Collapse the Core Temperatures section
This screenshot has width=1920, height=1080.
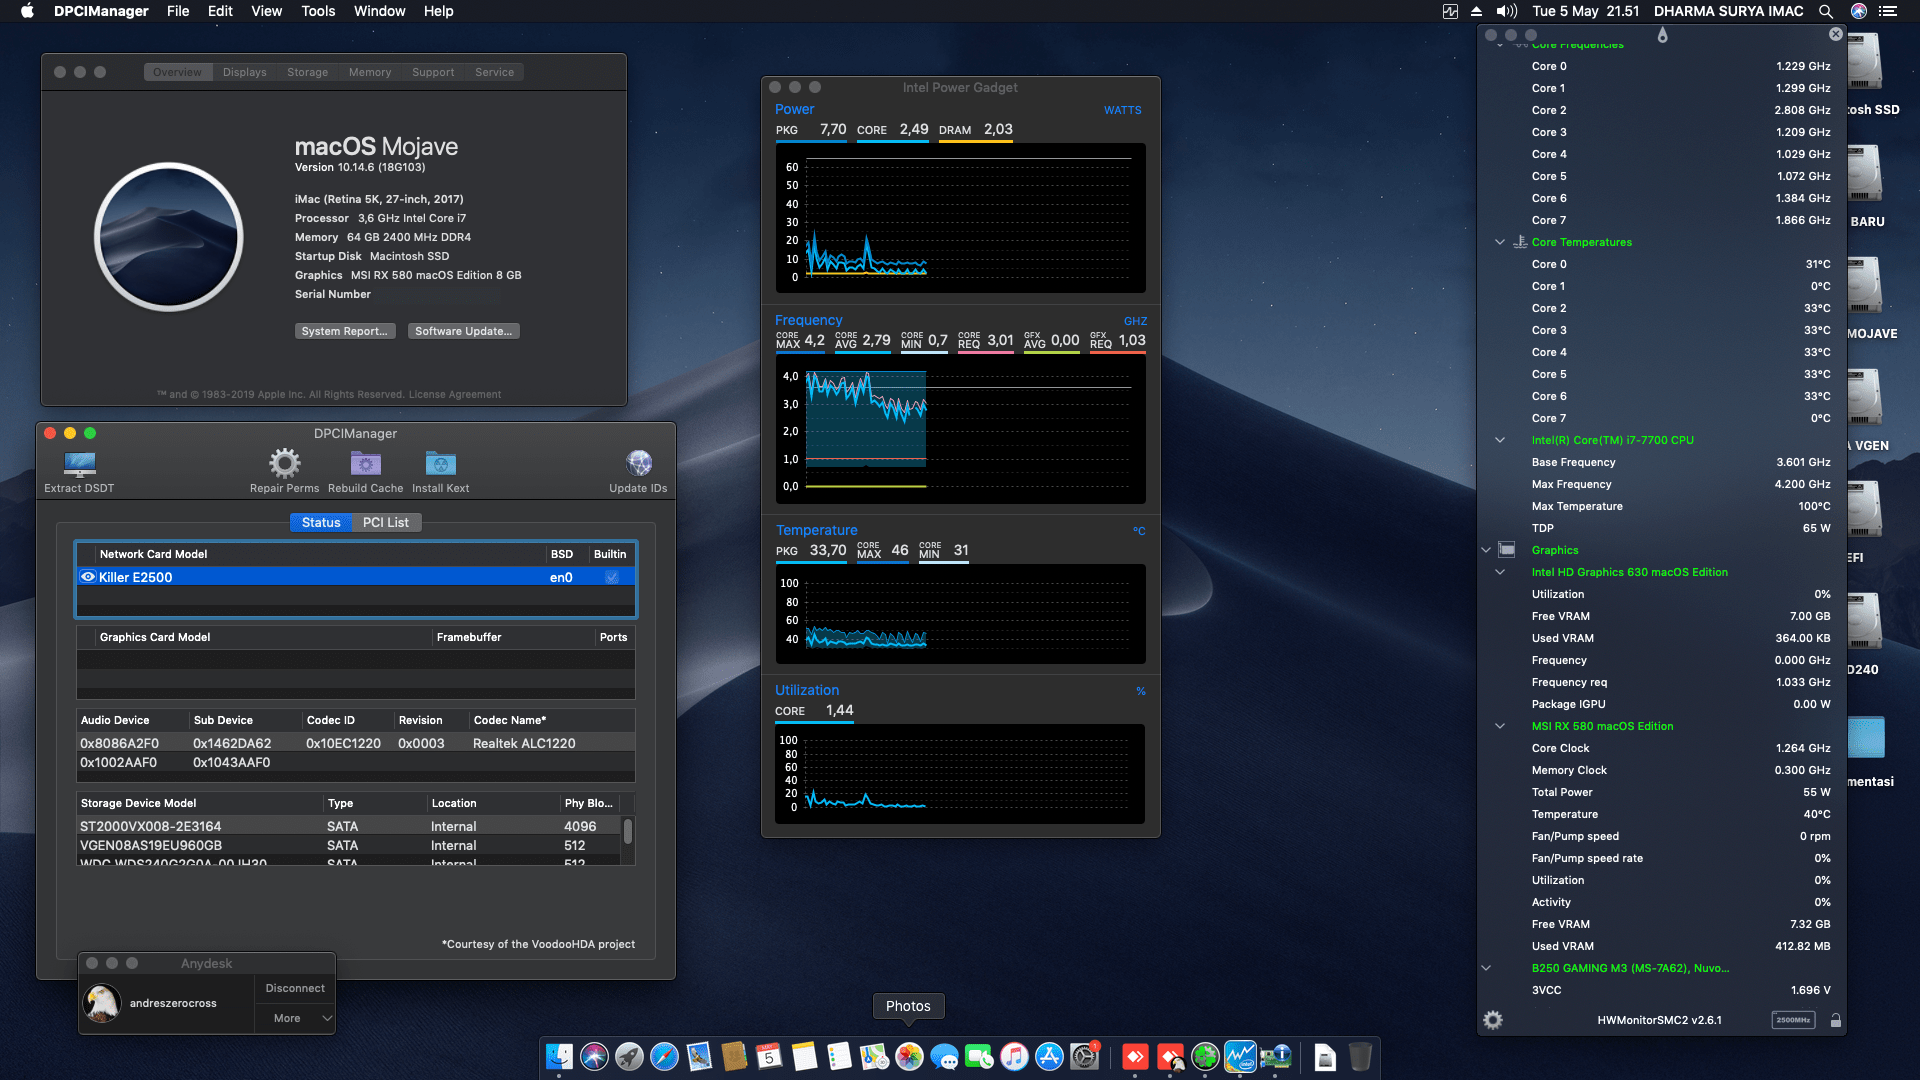pos(1500,242)
